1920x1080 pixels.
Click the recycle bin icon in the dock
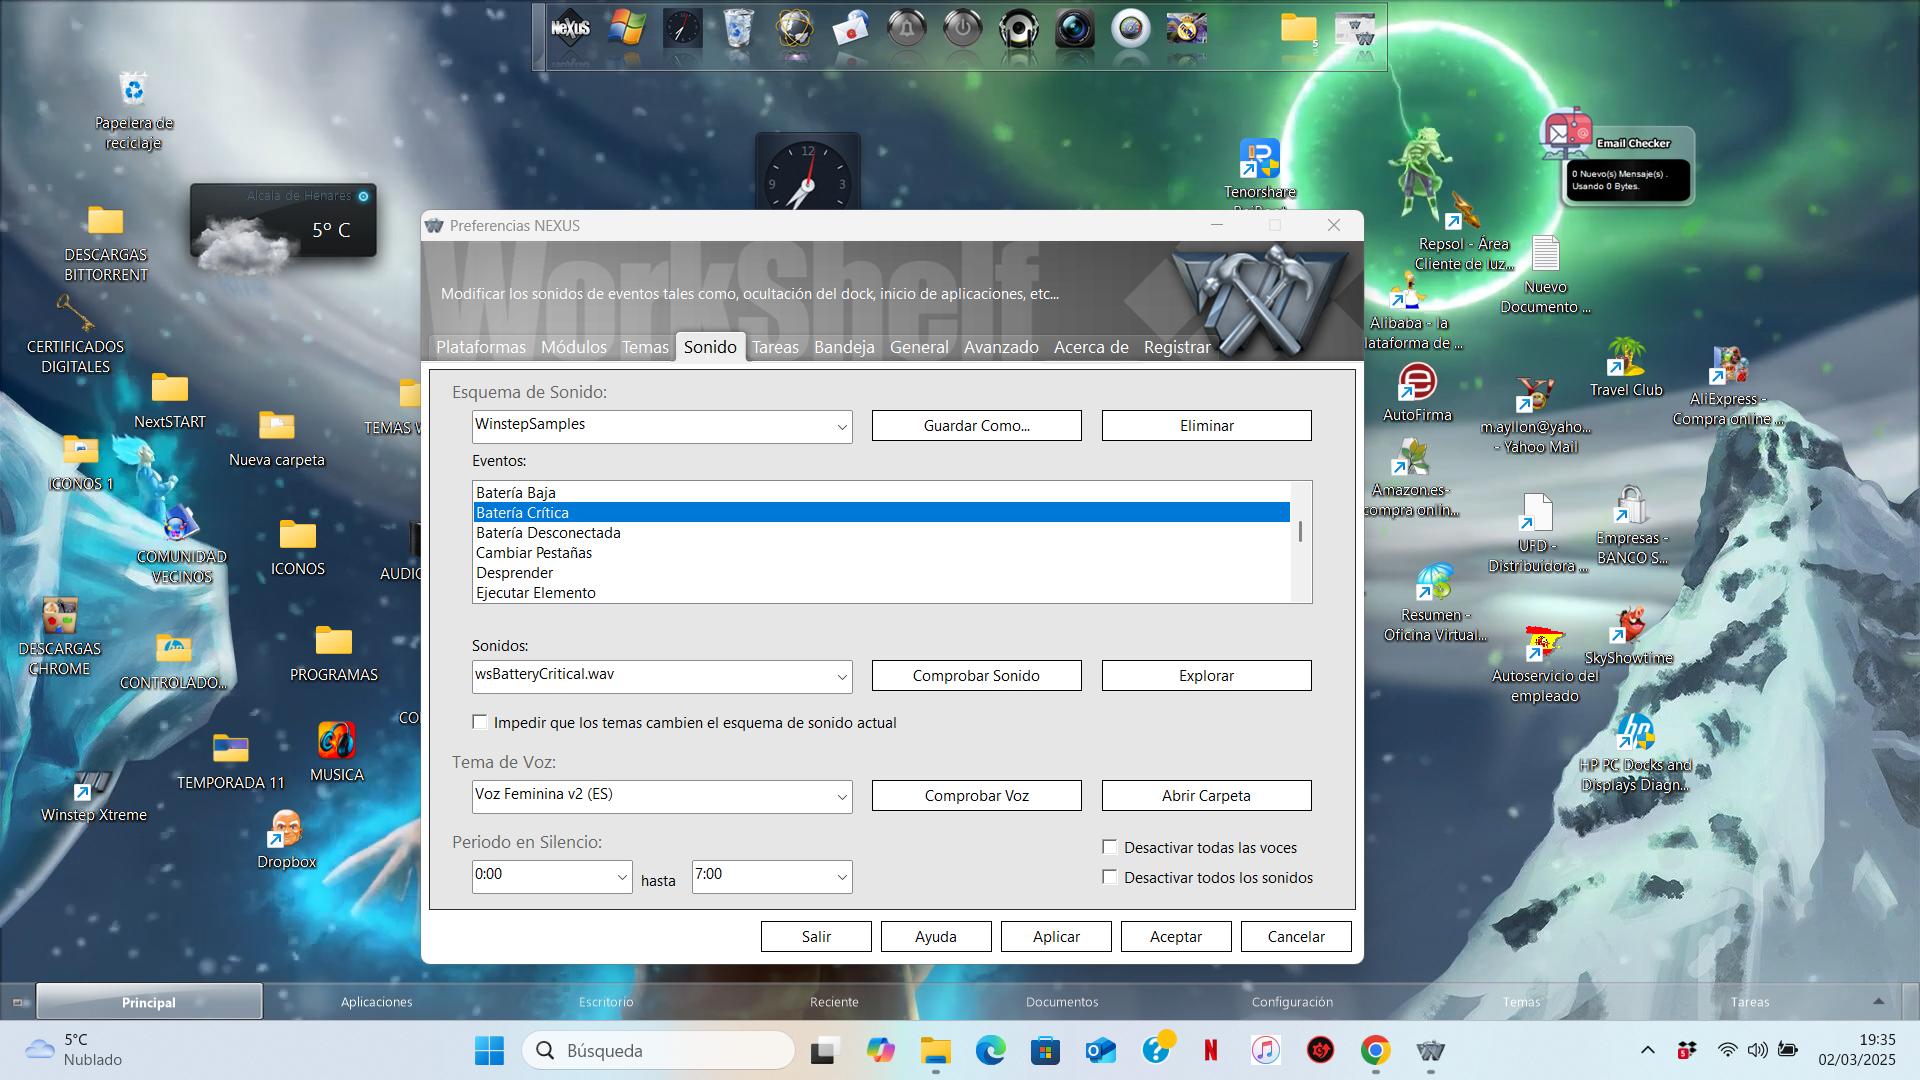pyautogui.click(x=738, y=29)
